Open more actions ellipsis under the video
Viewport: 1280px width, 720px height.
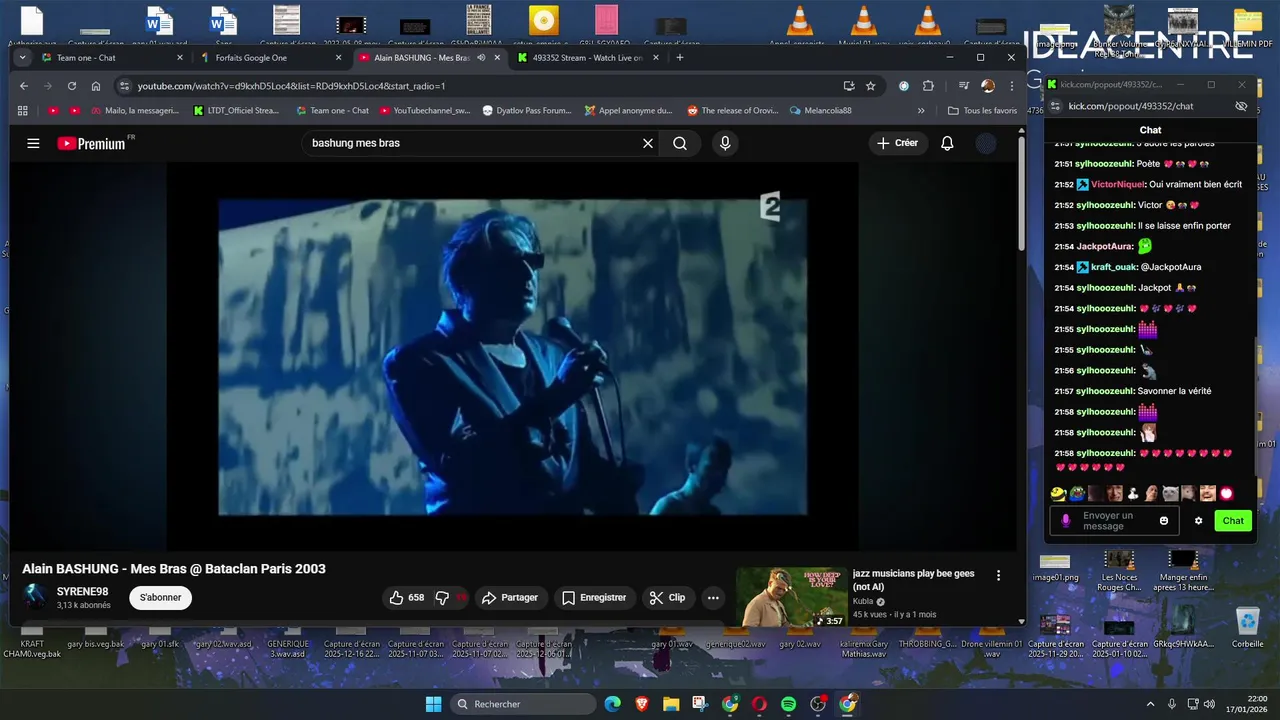click(713, 598)
